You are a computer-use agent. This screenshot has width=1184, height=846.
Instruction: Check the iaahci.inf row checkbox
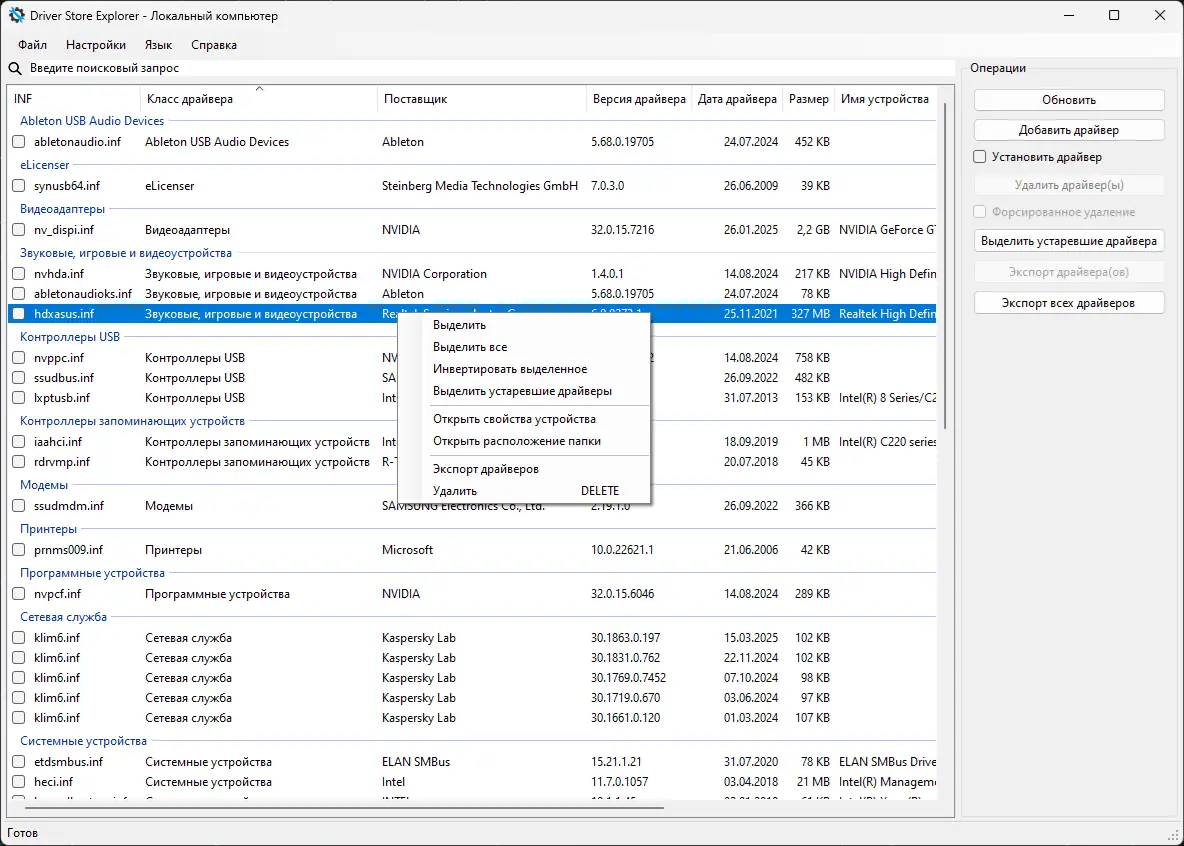pos(19,441)
